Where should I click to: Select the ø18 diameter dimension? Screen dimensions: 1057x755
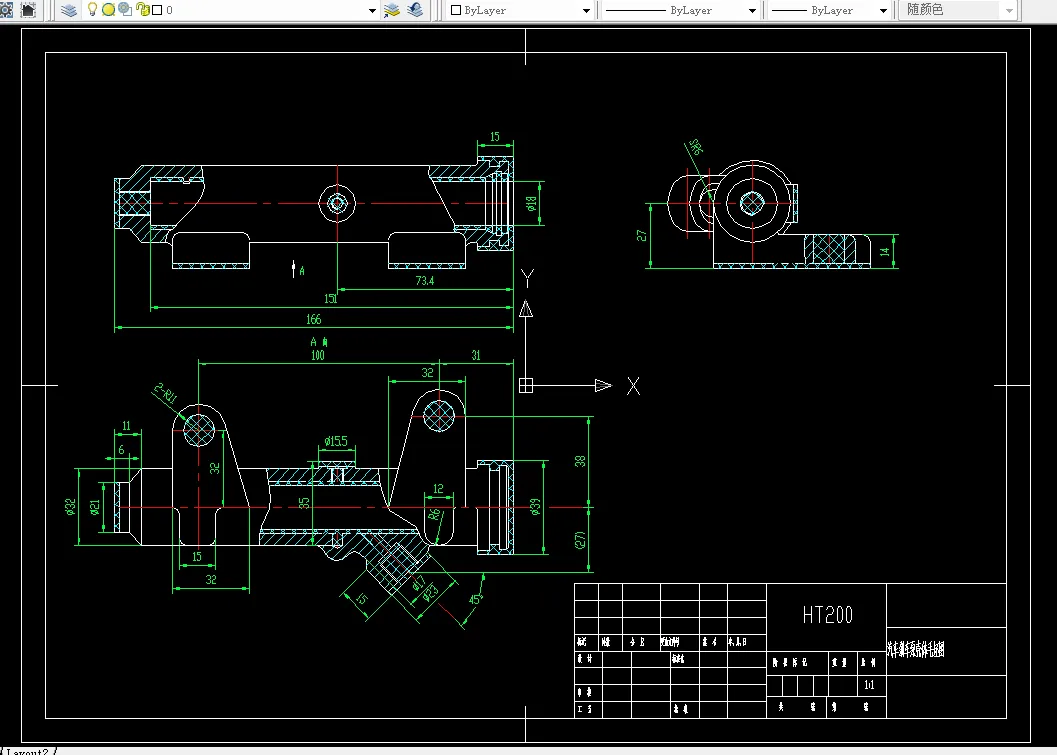(532, 203)
